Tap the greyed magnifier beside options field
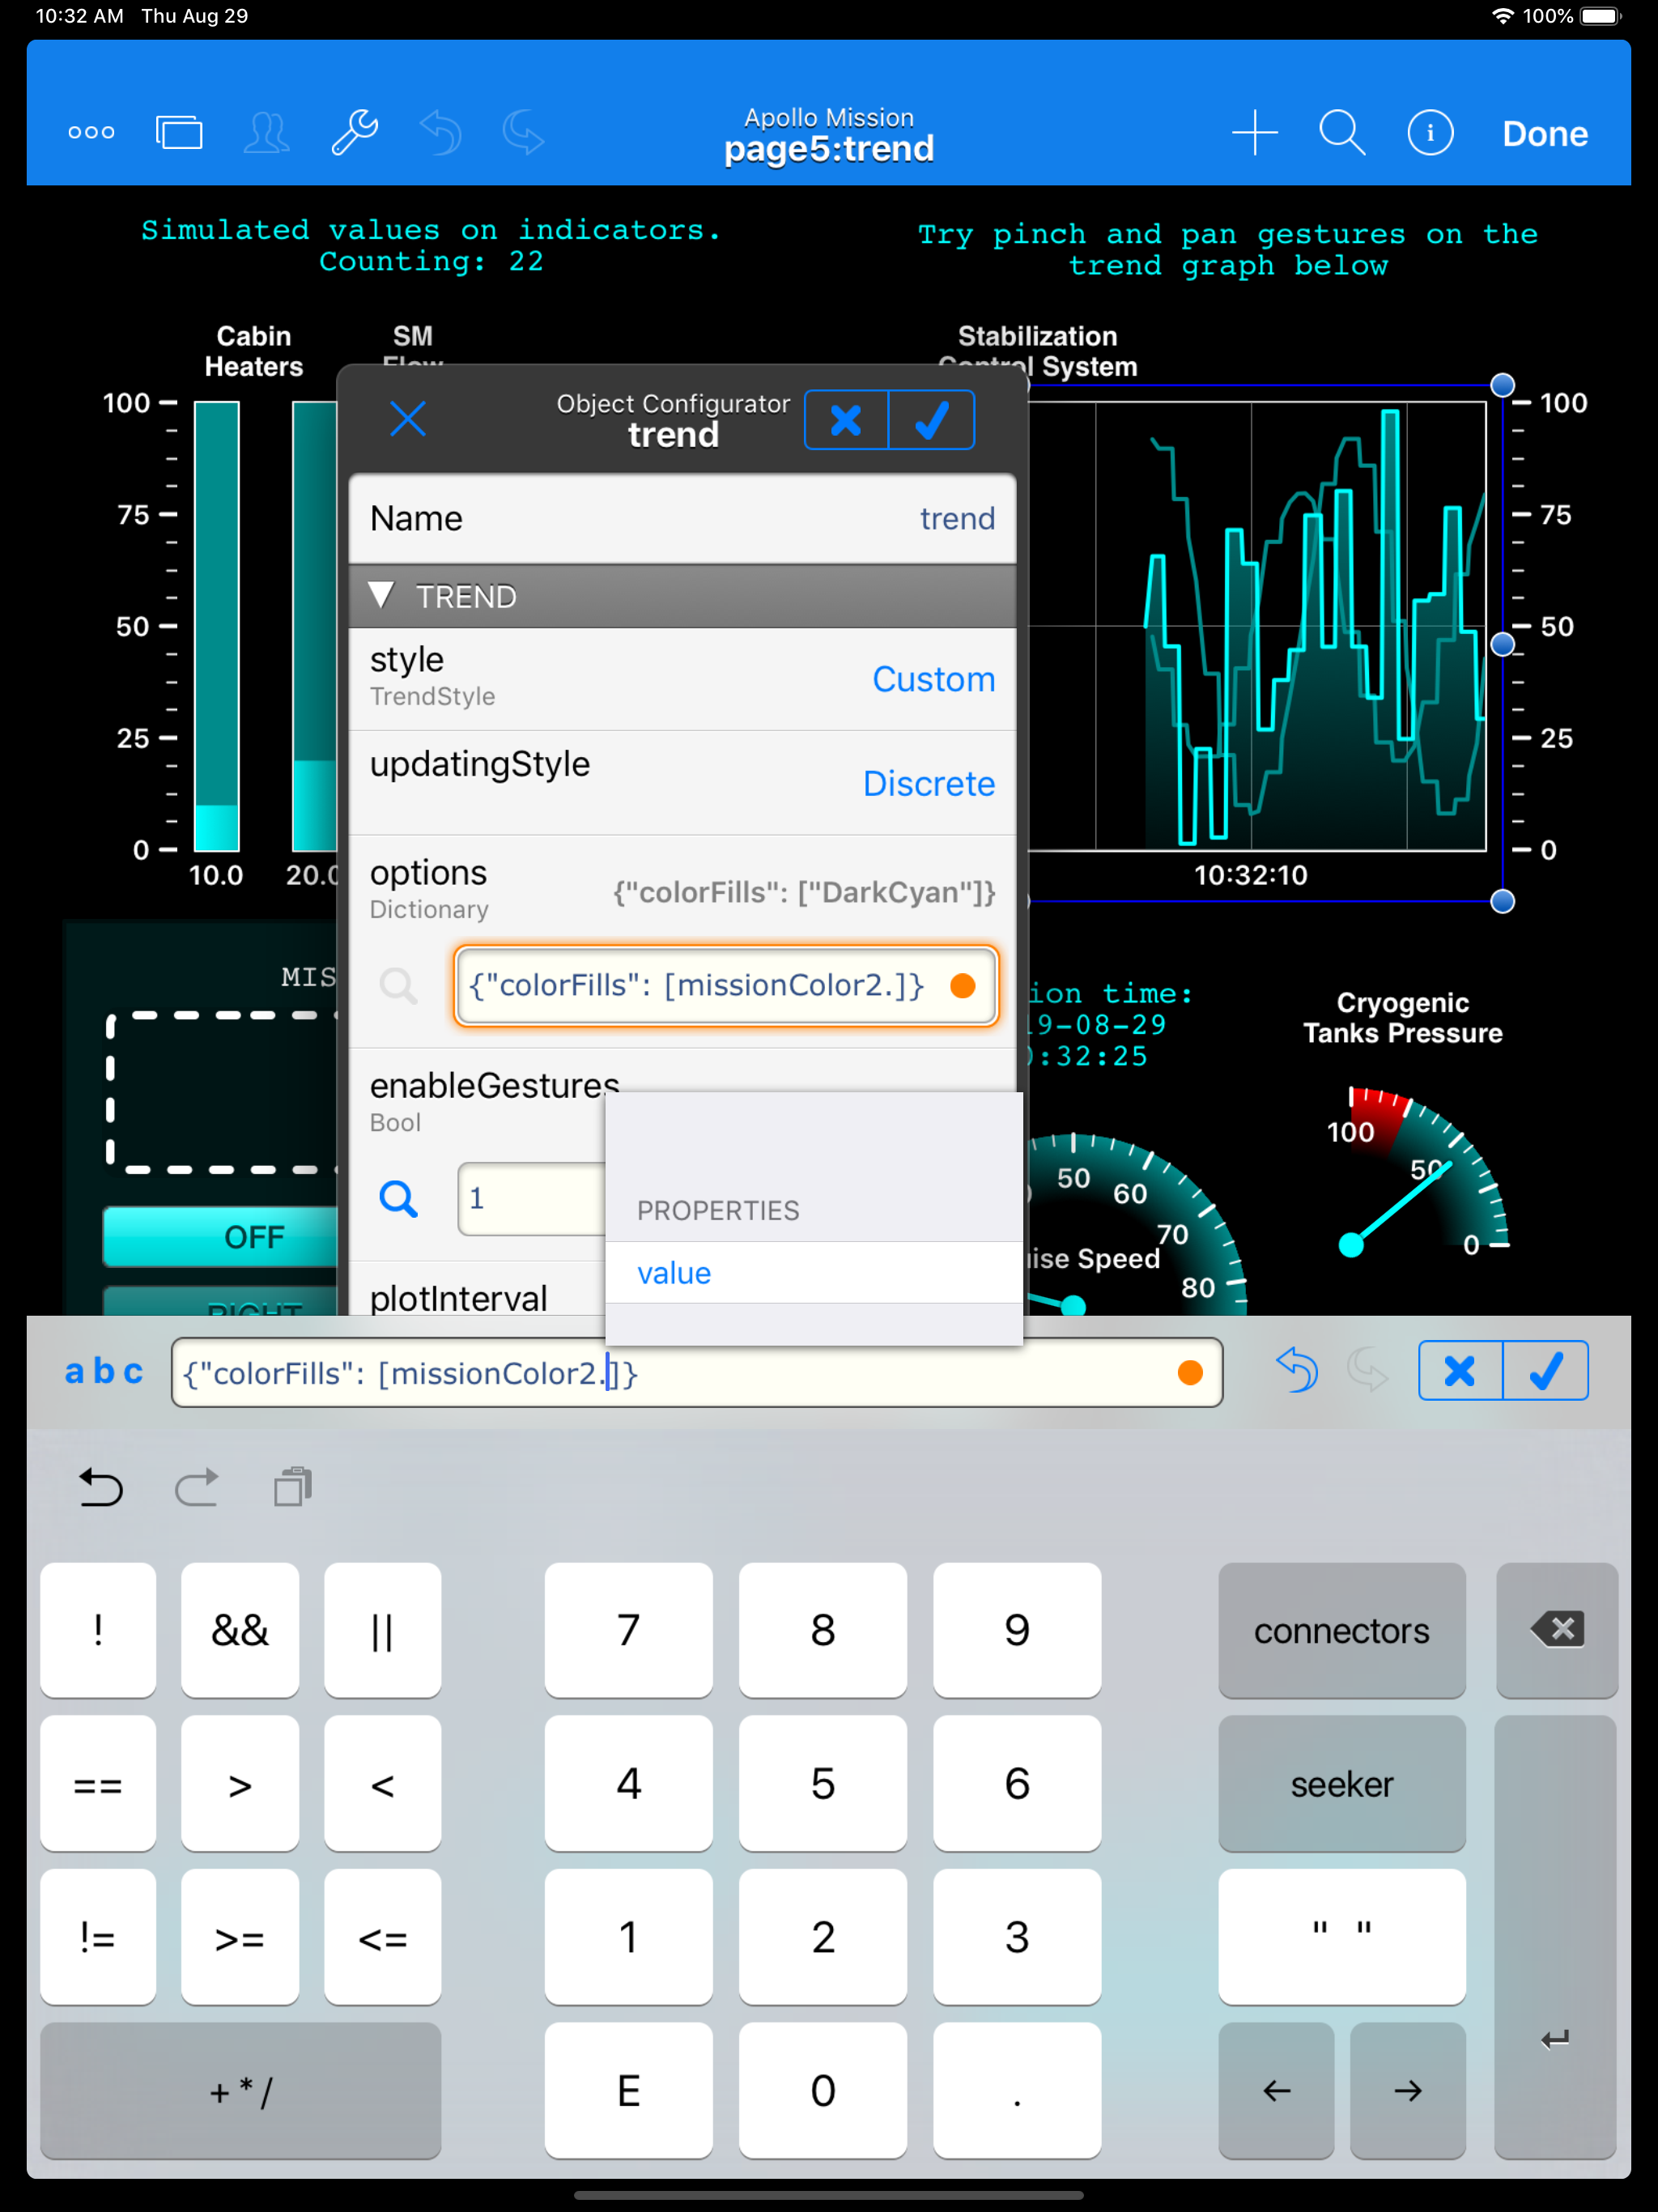The height and width of the screenshot is (2212, 1658). (x=398, y=986)
